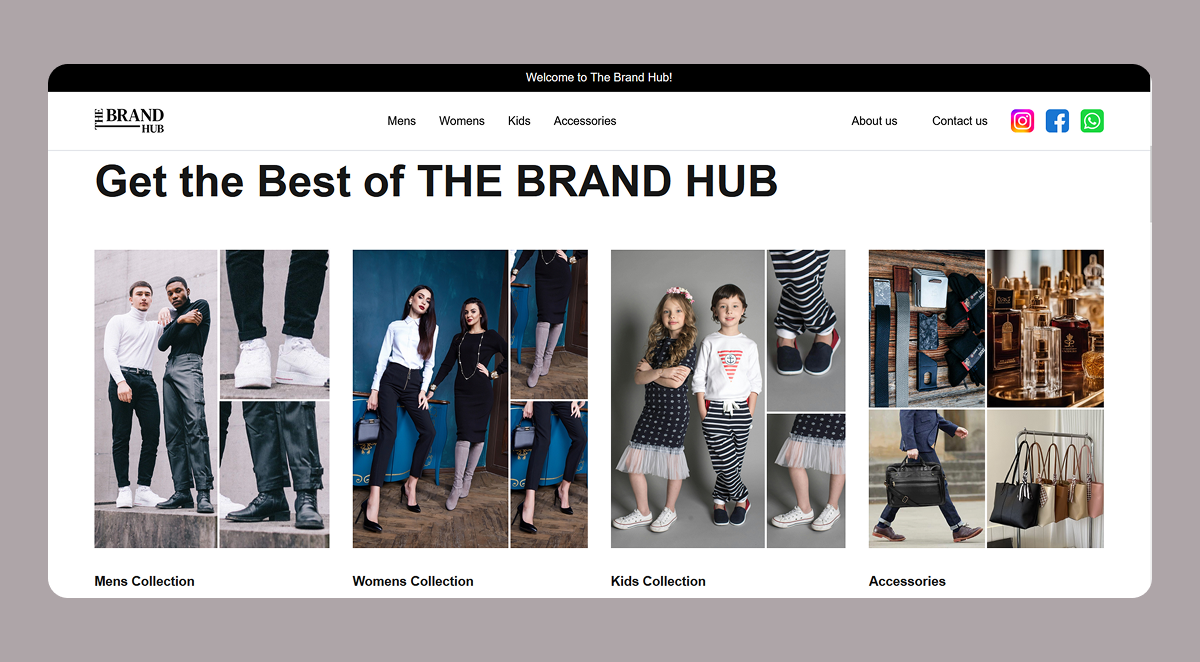Screen dimensions: 1200x662
Task: Open the Instagram social icon
Action: pyautogui.click(x=1022, y=121)
